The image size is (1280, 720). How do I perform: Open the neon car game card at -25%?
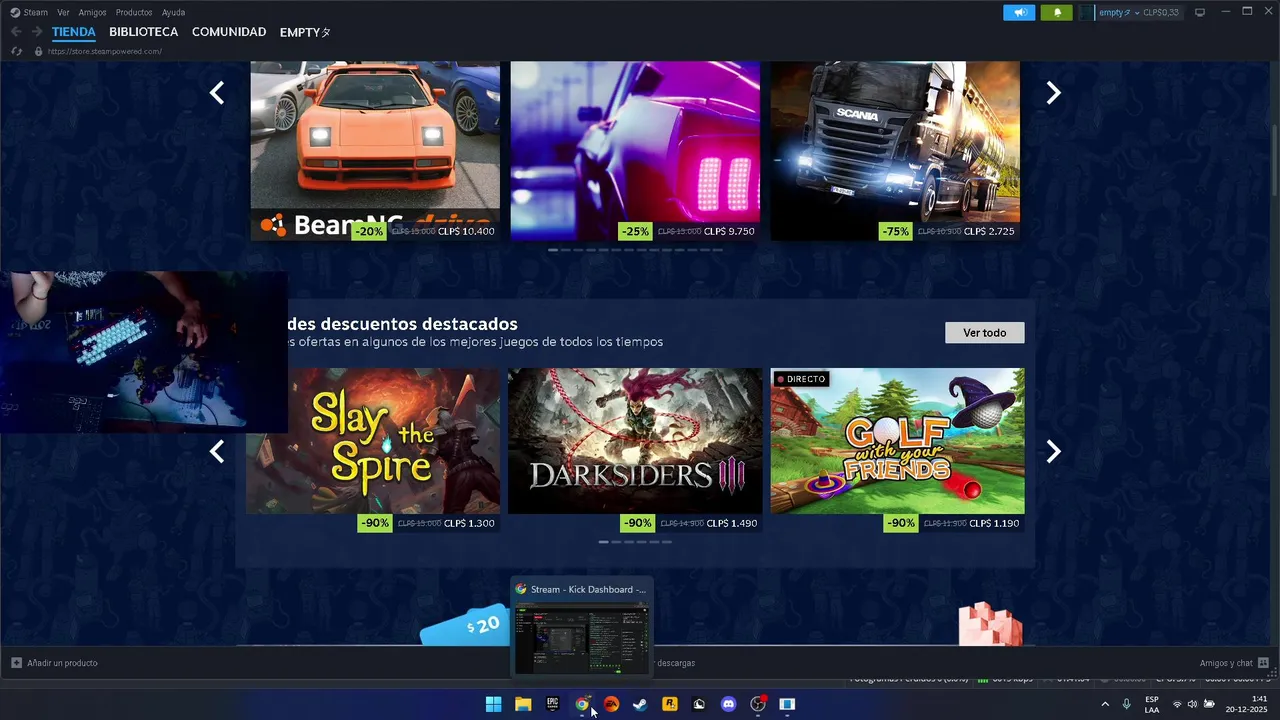coord(635,150)
